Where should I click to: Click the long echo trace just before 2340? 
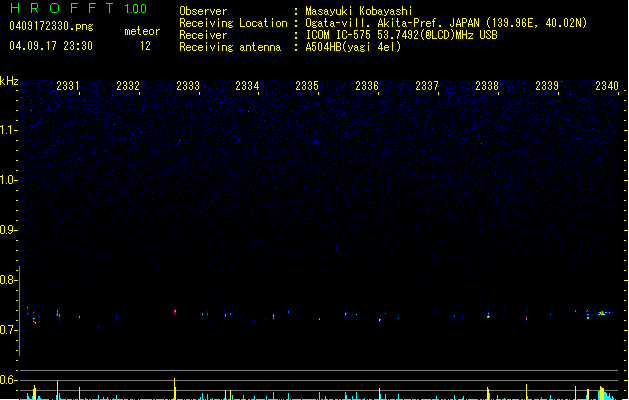coord(605,313)
